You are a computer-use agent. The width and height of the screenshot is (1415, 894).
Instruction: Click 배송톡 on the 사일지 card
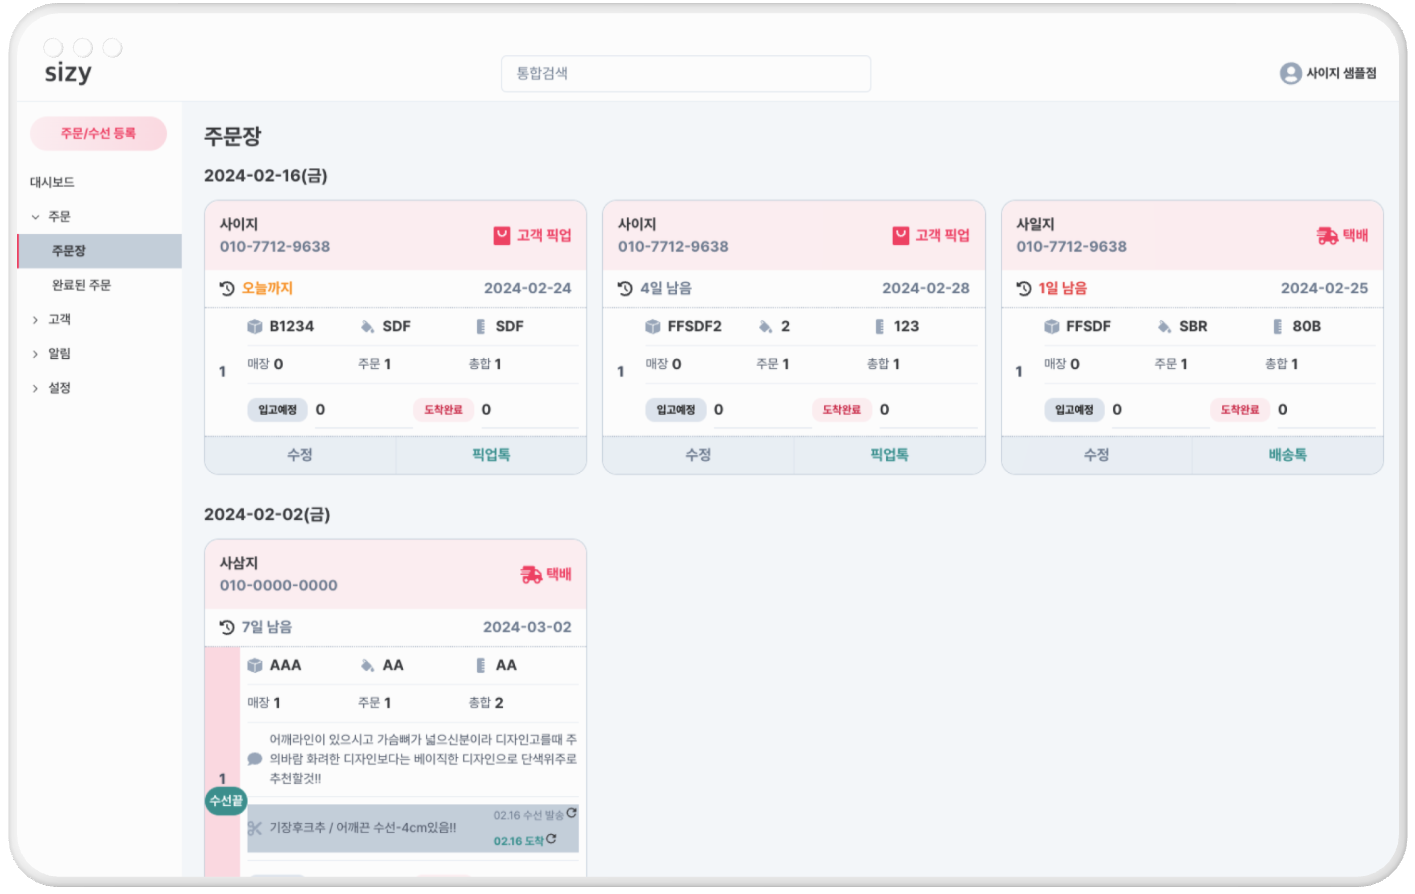pos(1287,454)
